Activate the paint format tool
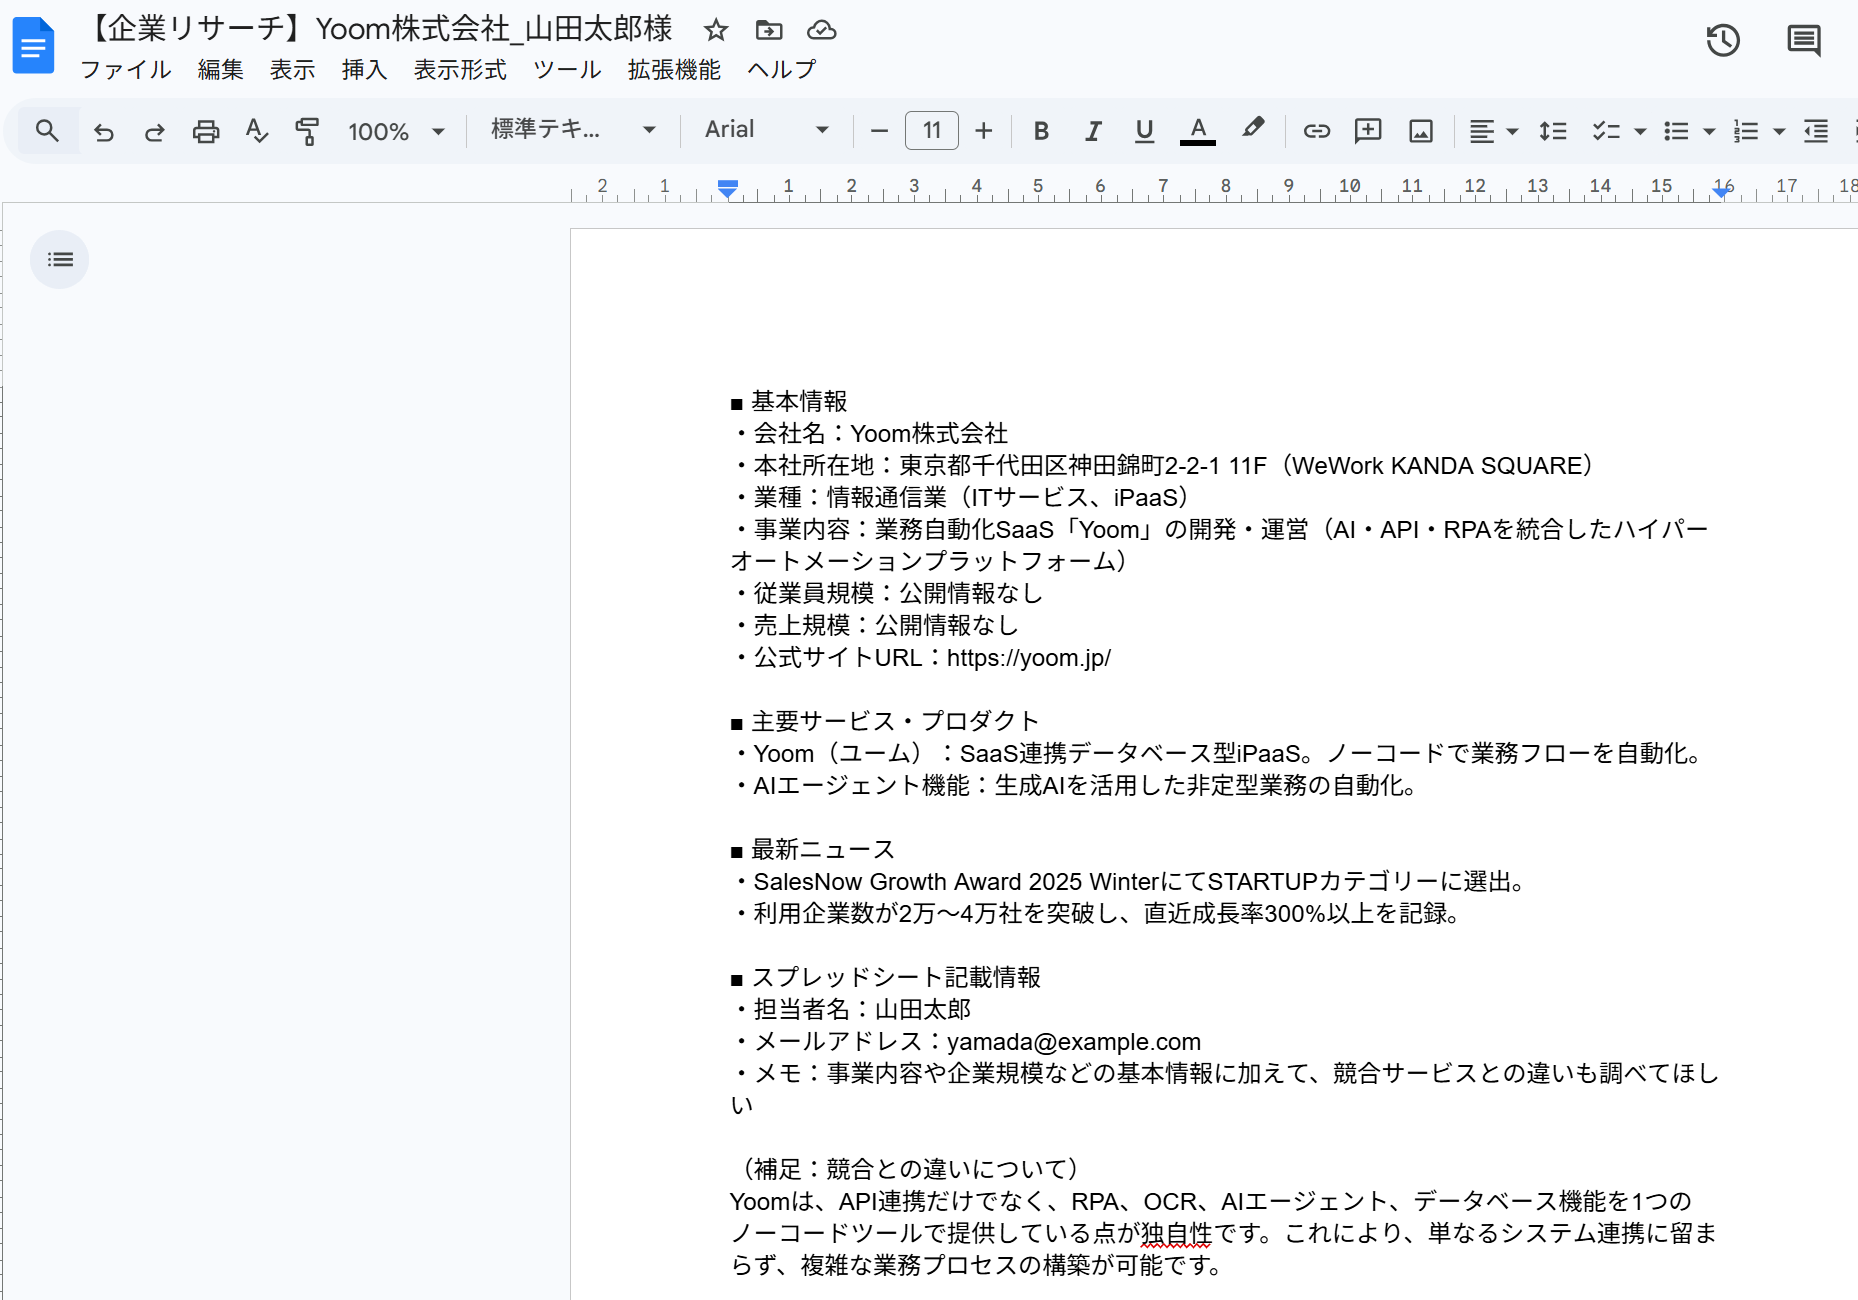Screen dimensions: 1858x1300 [307, 131]
